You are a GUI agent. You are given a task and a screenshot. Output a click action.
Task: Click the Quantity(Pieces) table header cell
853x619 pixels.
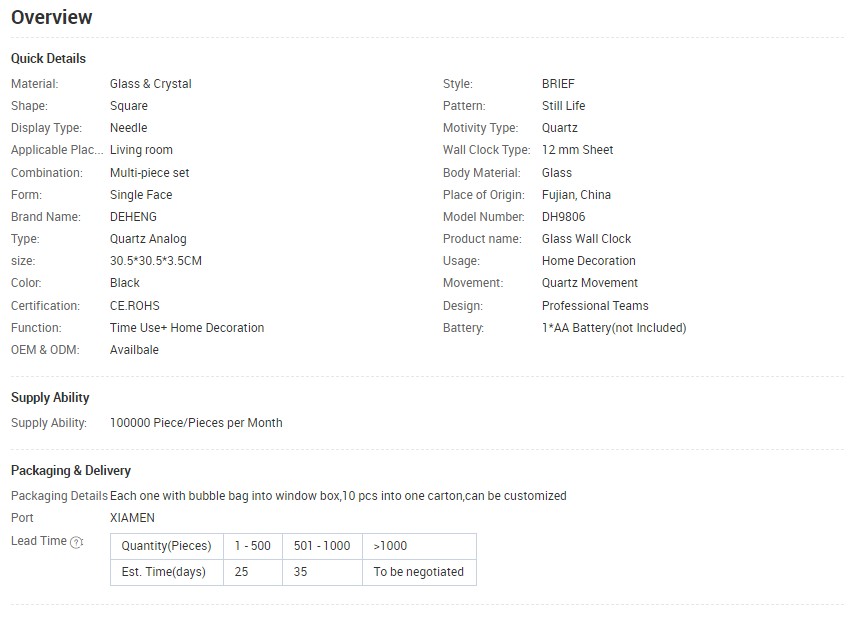coord(166,546)
